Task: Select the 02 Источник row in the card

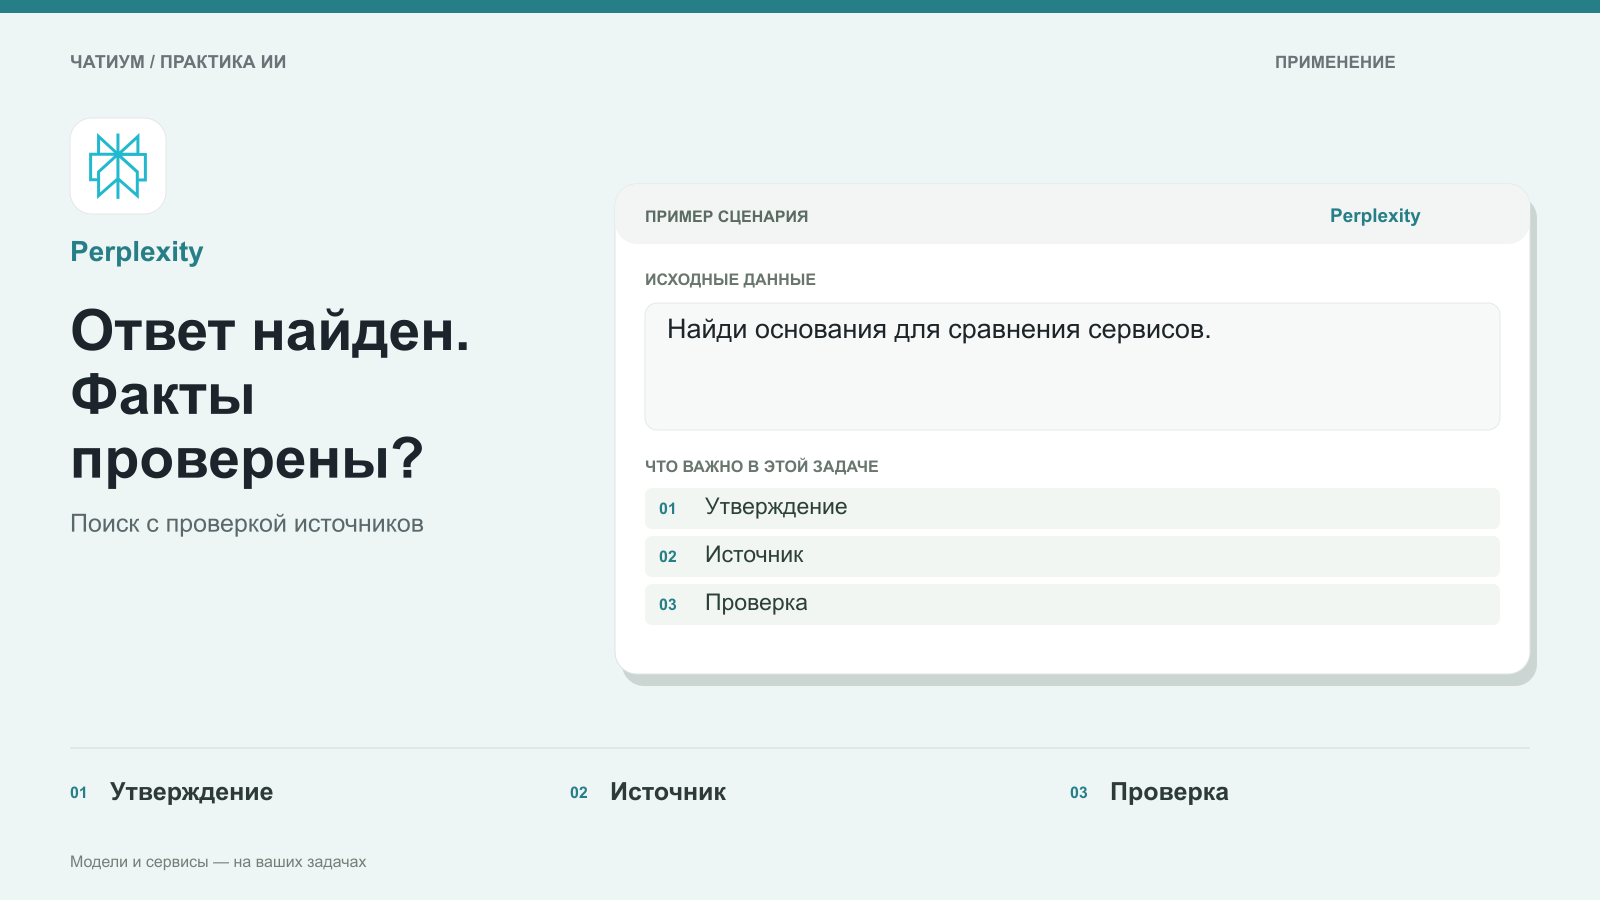Action: tap(1072, 556)
